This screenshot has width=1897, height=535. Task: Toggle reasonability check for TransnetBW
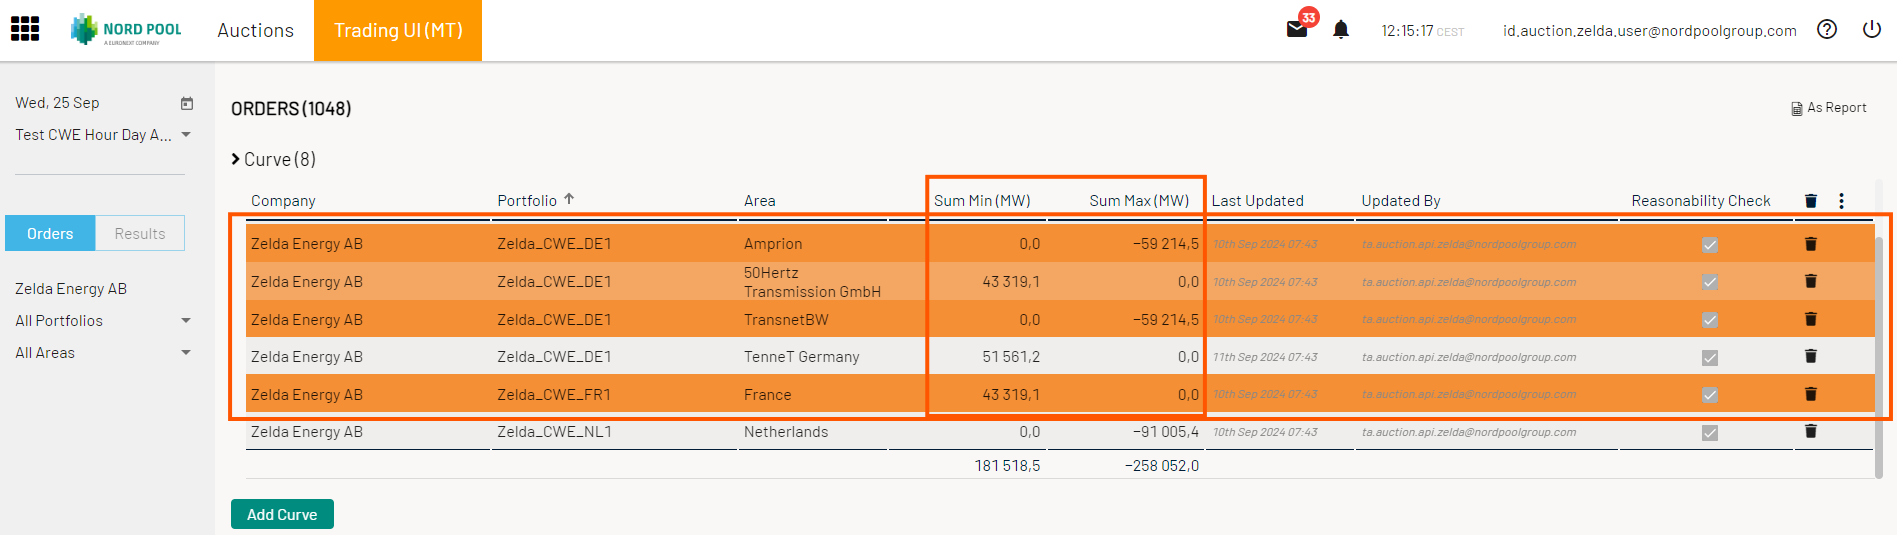1710,320
